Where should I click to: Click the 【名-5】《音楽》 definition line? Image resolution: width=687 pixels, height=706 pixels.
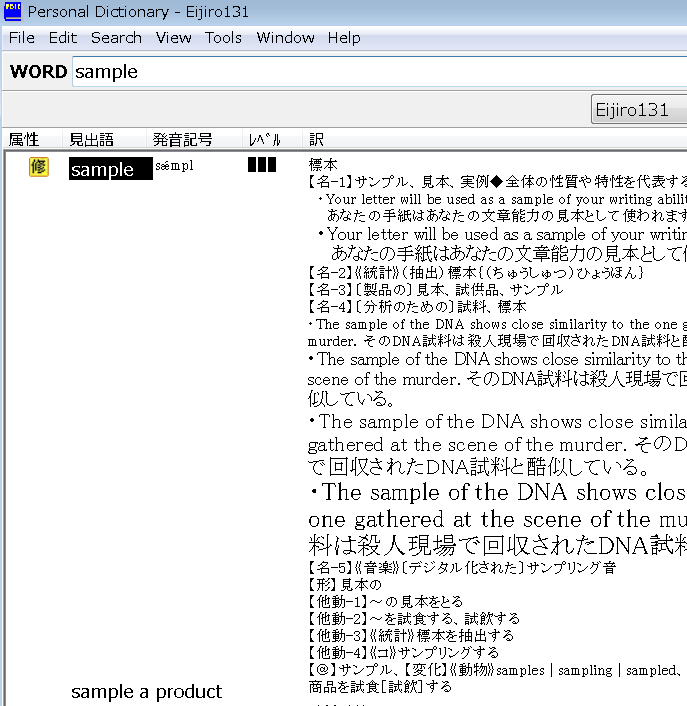462,567
